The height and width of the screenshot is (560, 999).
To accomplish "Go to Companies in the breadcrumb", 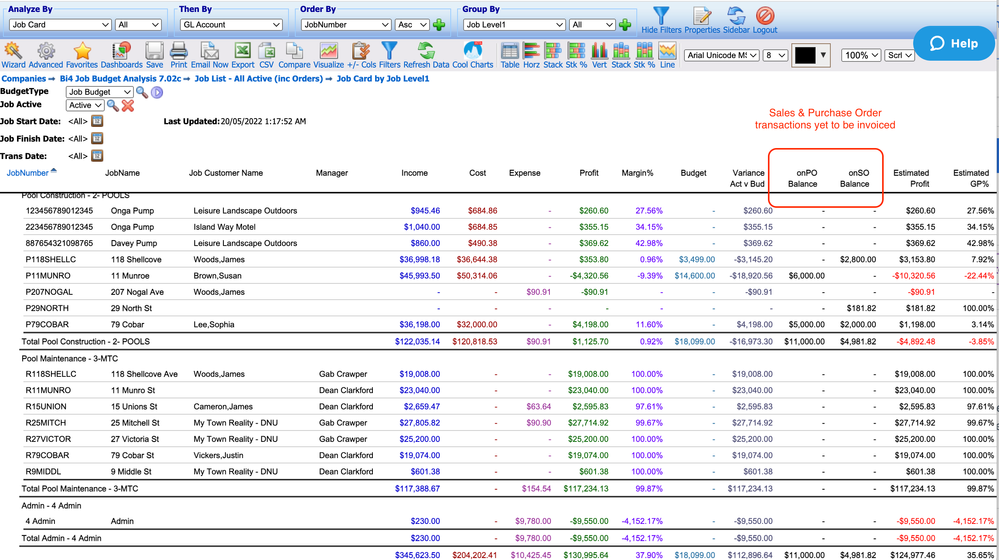I will (x=24, y=78).
